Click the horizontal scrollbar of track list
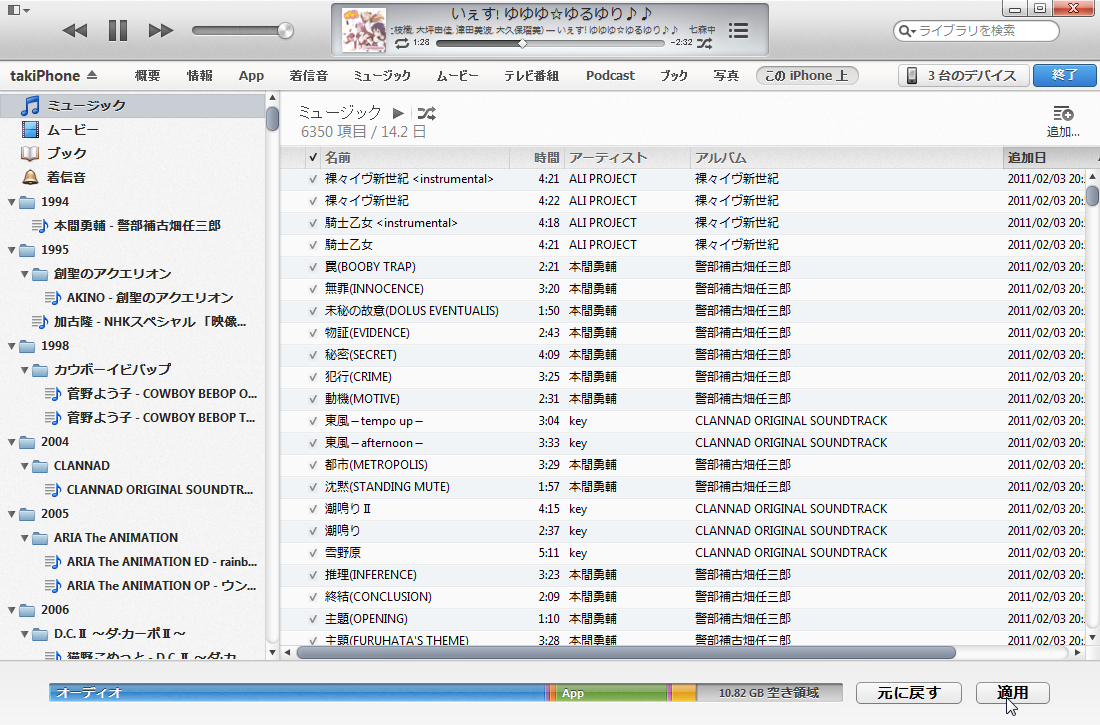Viewport: 1100px width, 725px height. click(x=626, y=653)
